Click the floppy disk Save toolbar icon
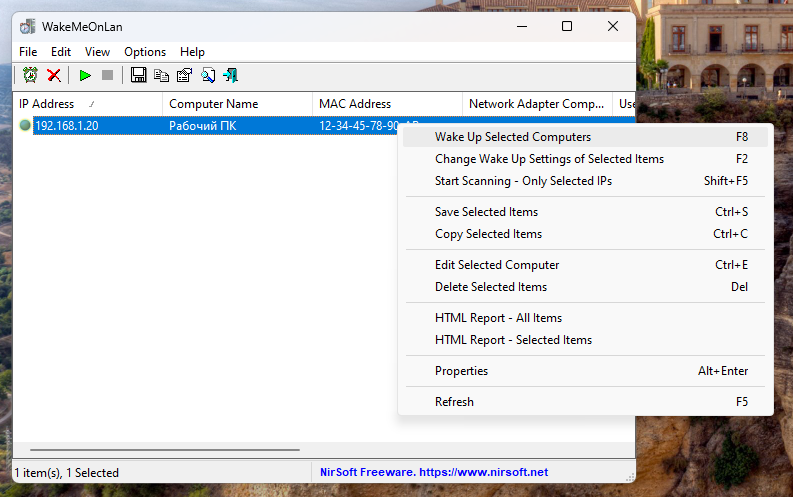 pyautogui.click(x=138, y=75)
